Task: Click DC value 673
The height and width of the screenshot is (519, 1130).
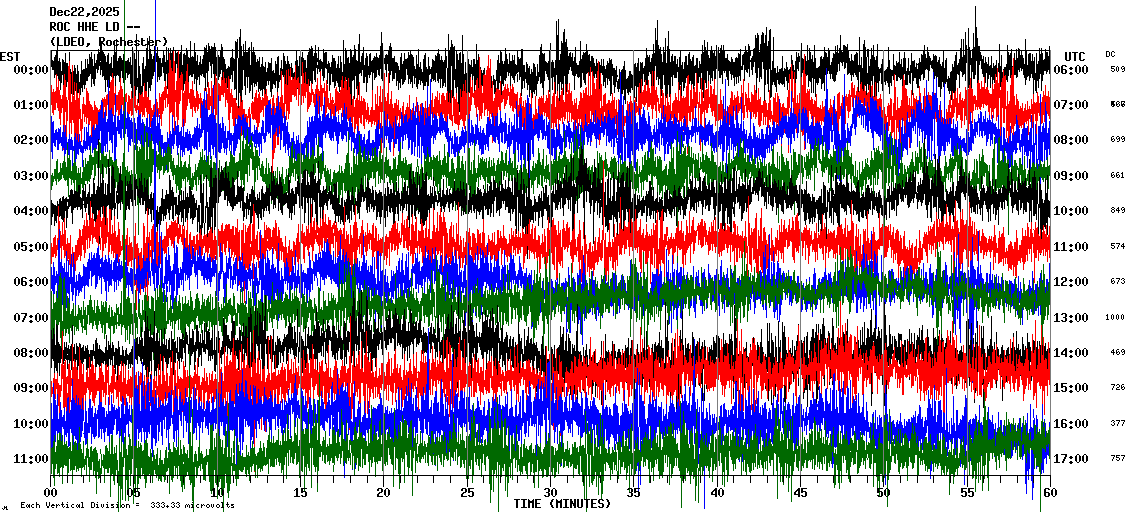Action: pos(1118,281)
